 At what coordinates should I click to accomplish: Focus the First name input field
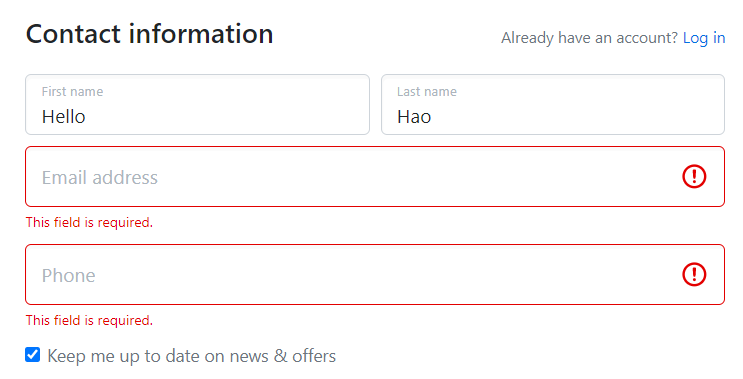click(x=198, y=104)
